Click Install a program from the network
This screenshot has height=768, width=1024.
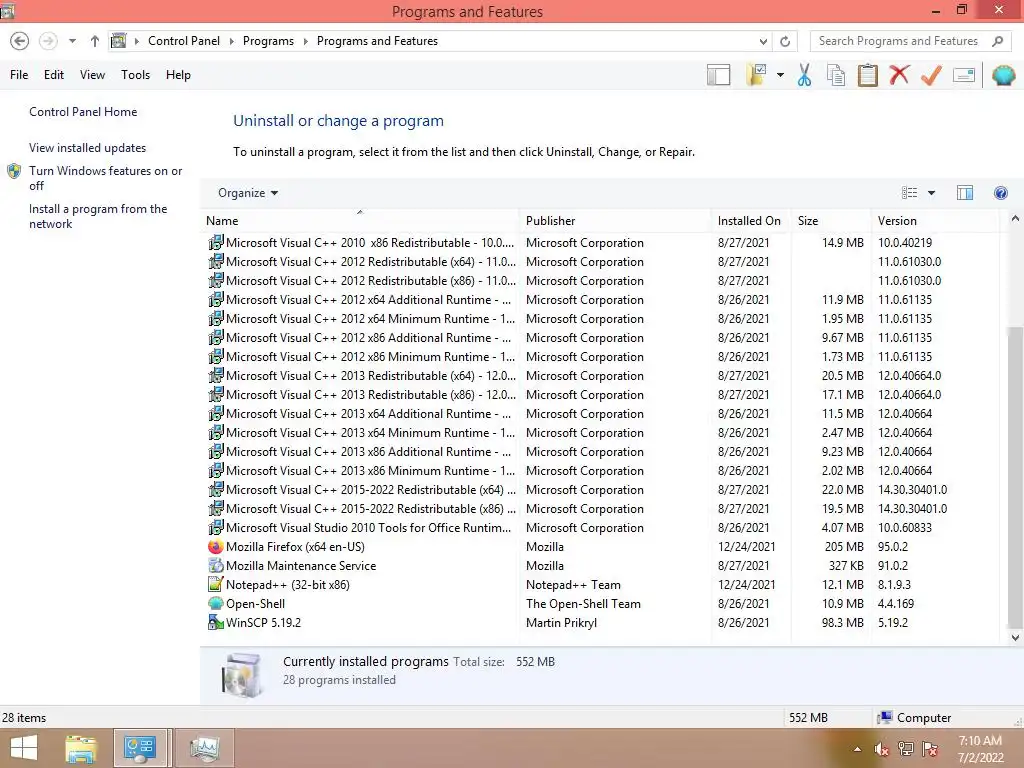(x=98, y=216)
